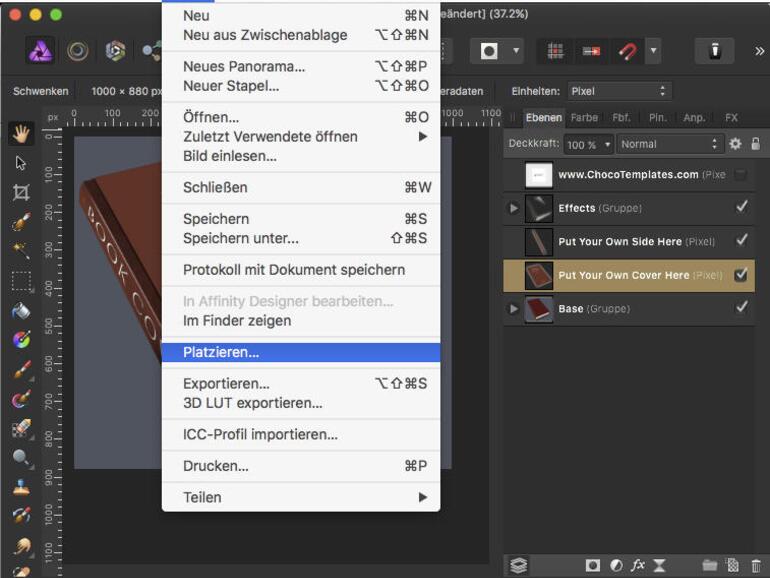Choose Platzieren… from the menu
The width and height of the screenshot is (770, 578).
(221, 352)
